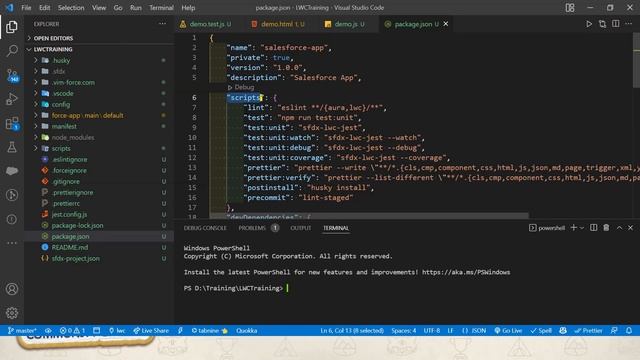Split the editor to the right

point(616,24)
